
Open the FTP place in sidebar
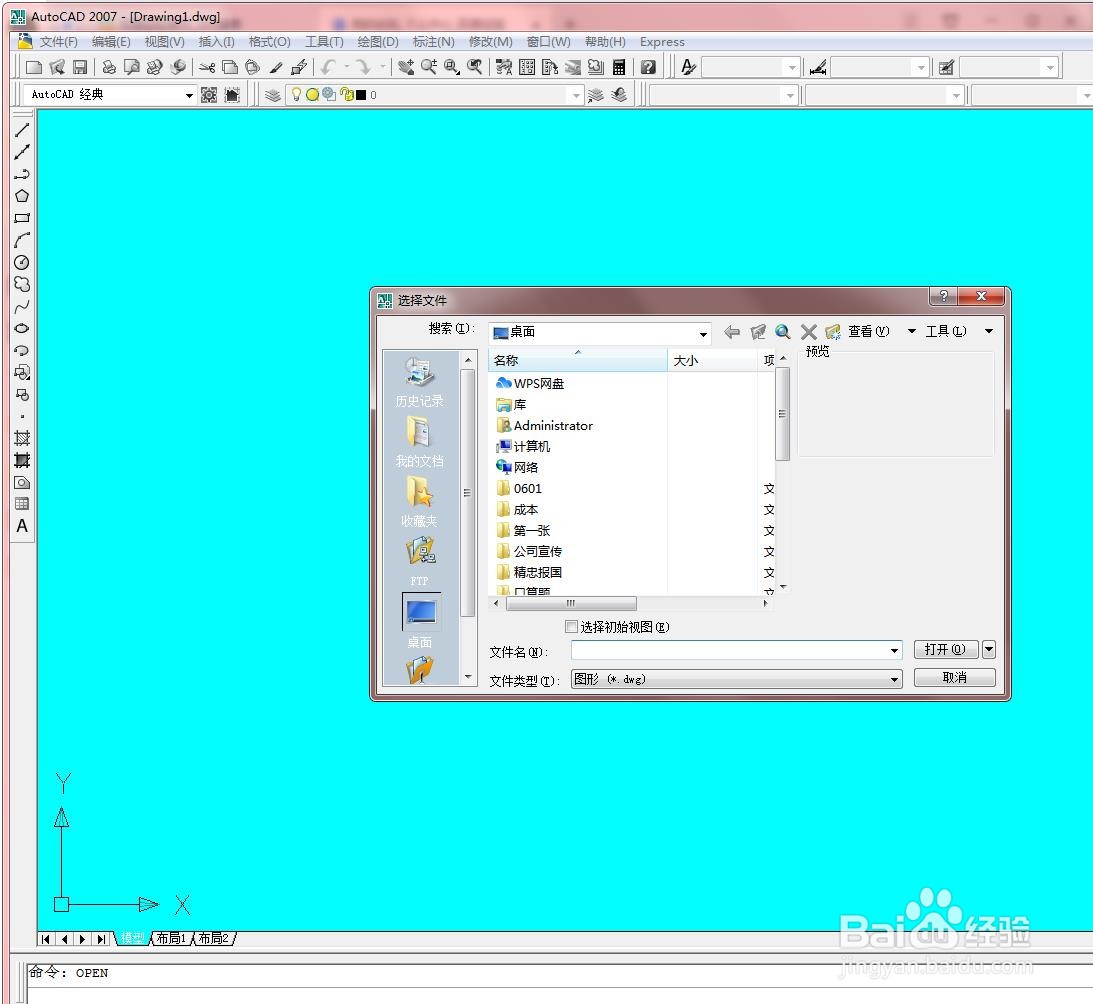(420, 561)
